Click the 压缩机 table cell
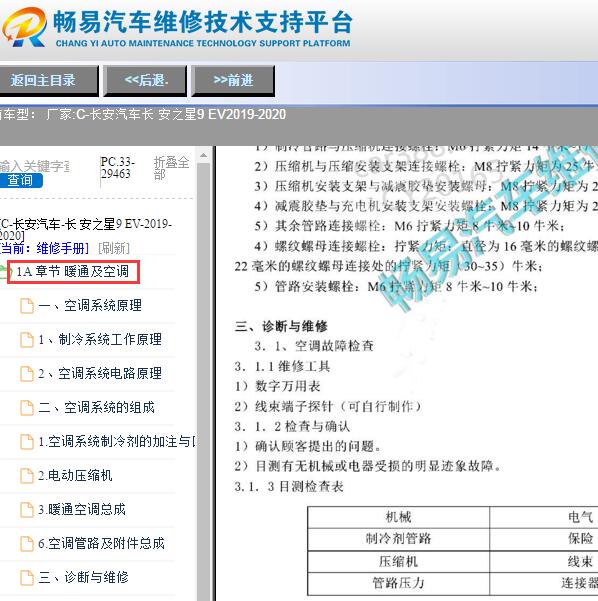 click(x=398, y=562)
